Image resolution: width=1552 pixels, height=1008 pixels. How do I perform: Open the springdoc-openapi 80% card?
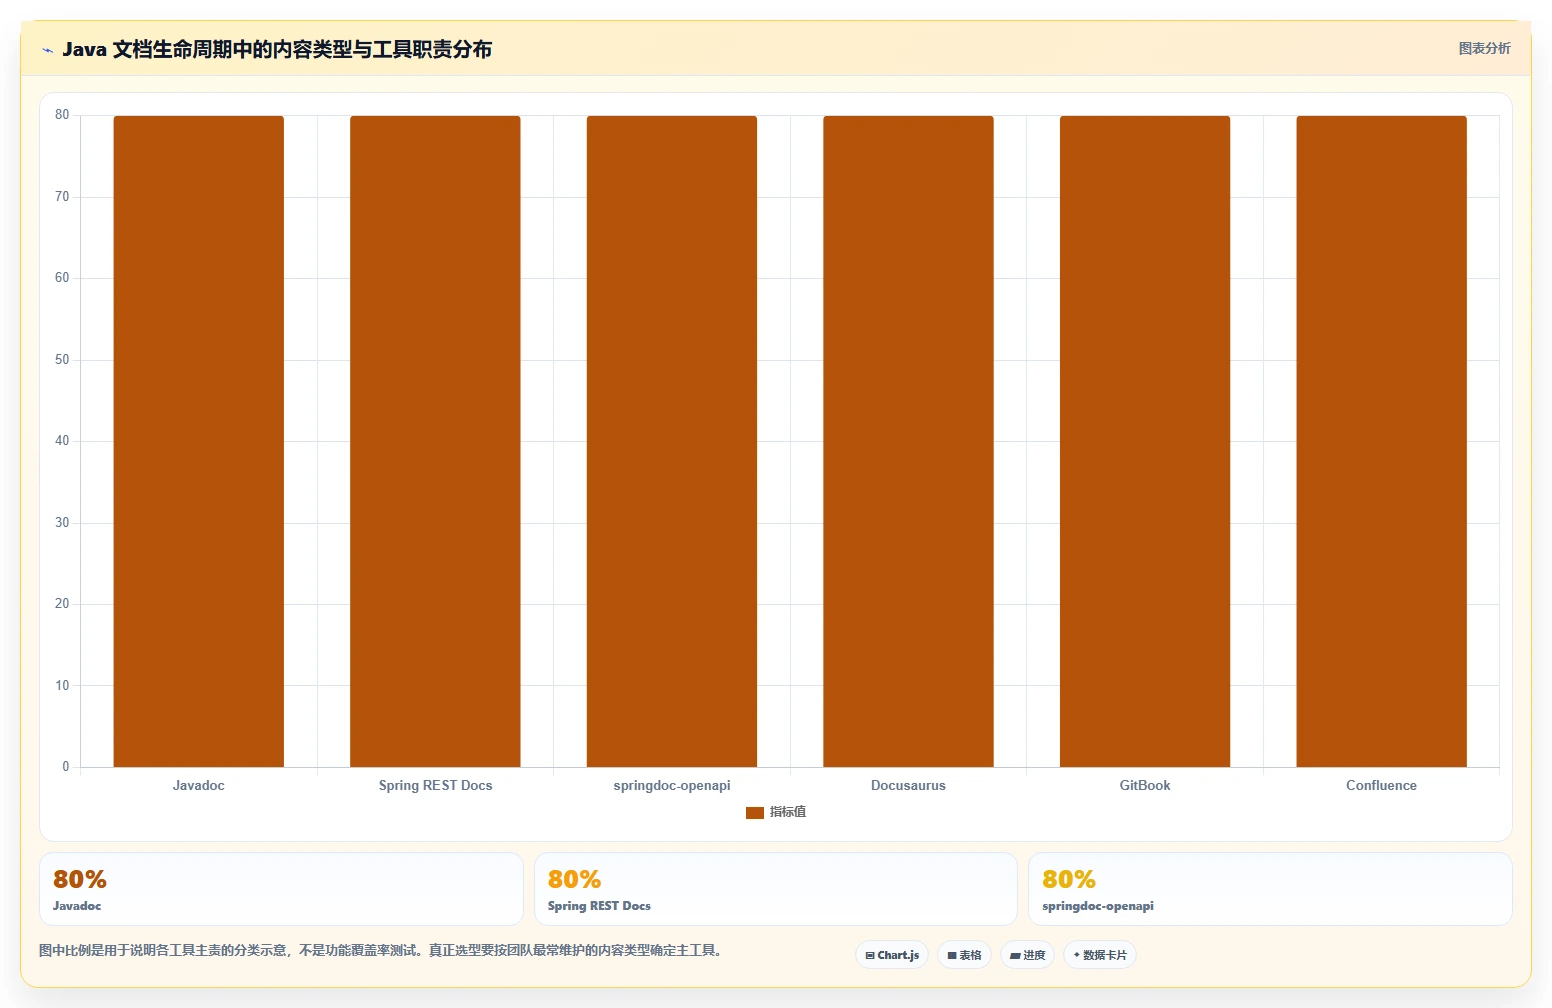[1270, 889]
